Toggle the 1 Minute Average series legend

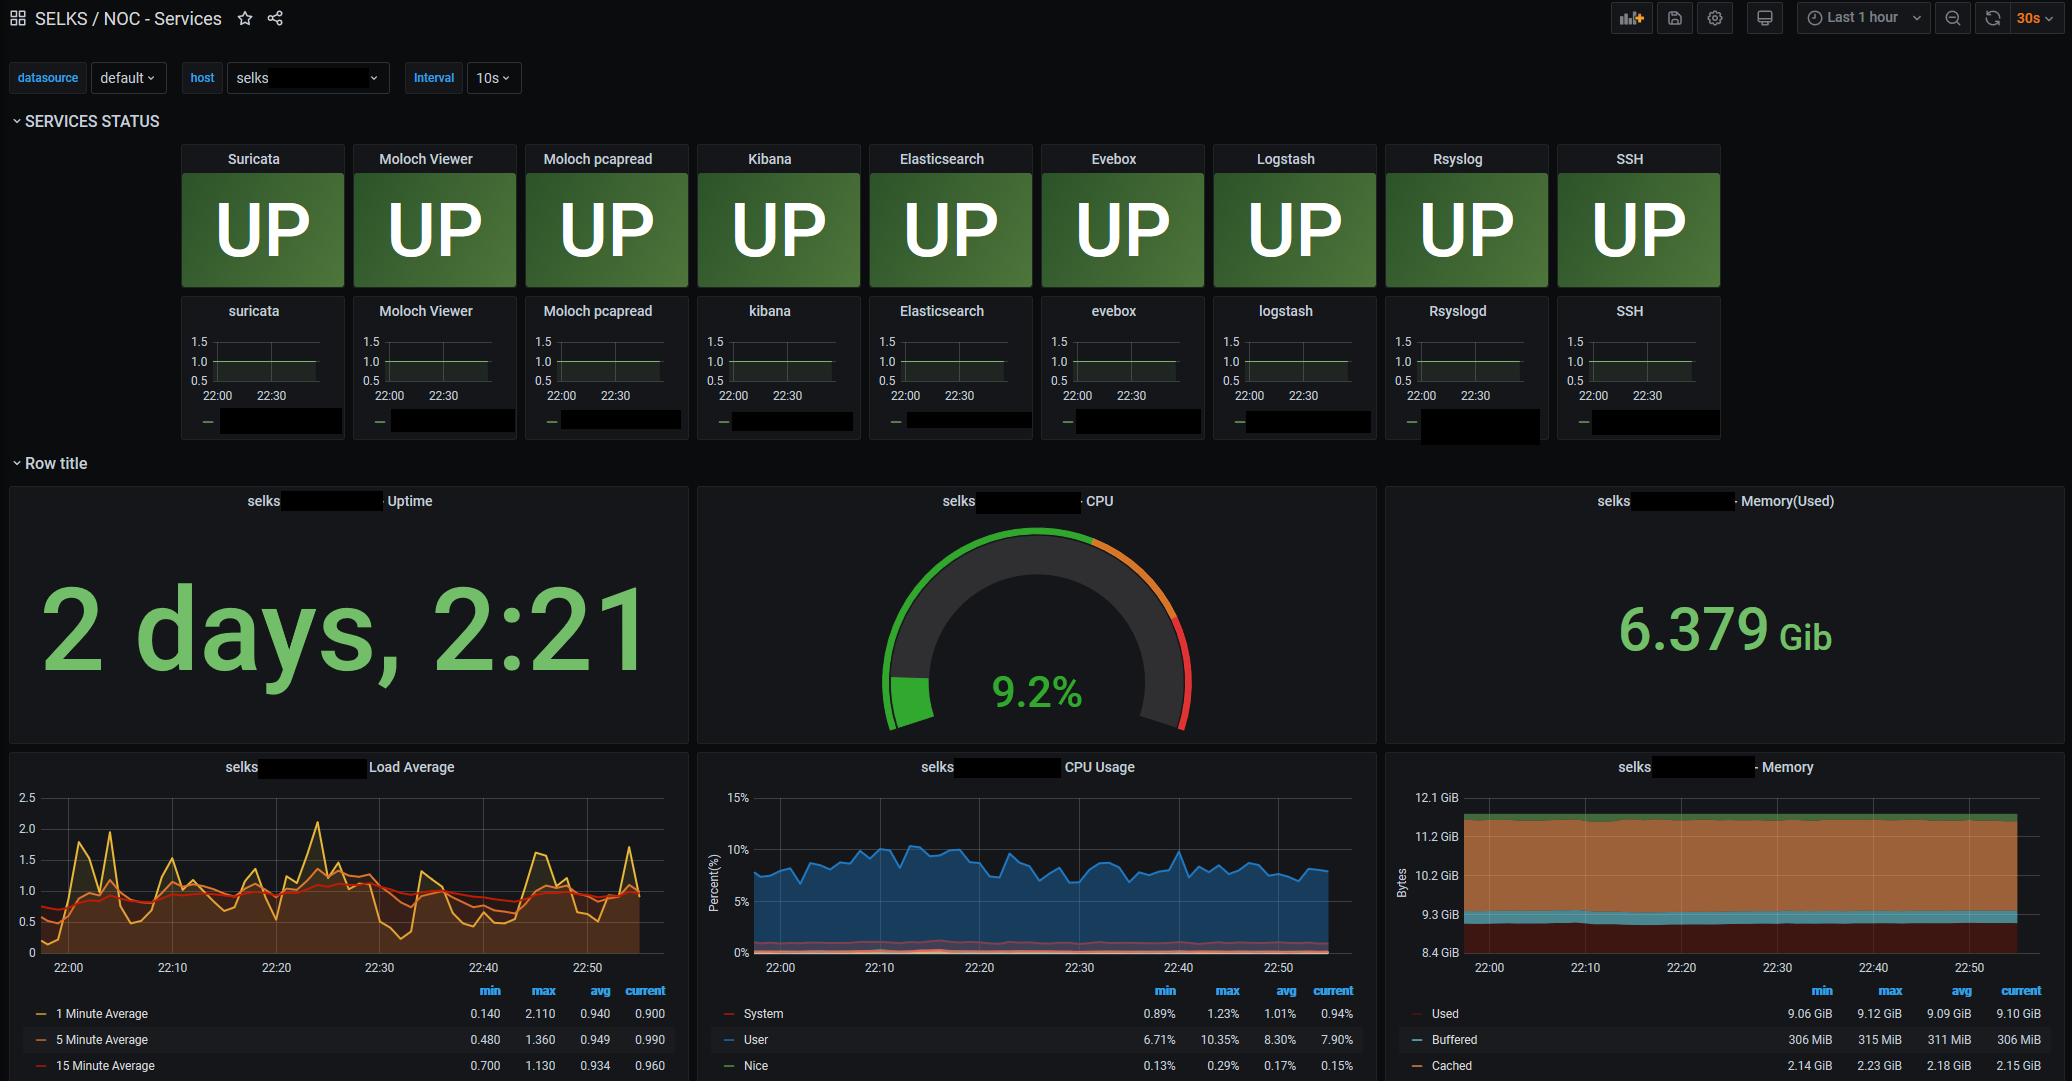pyautogui.click(x=102, y=1014)
